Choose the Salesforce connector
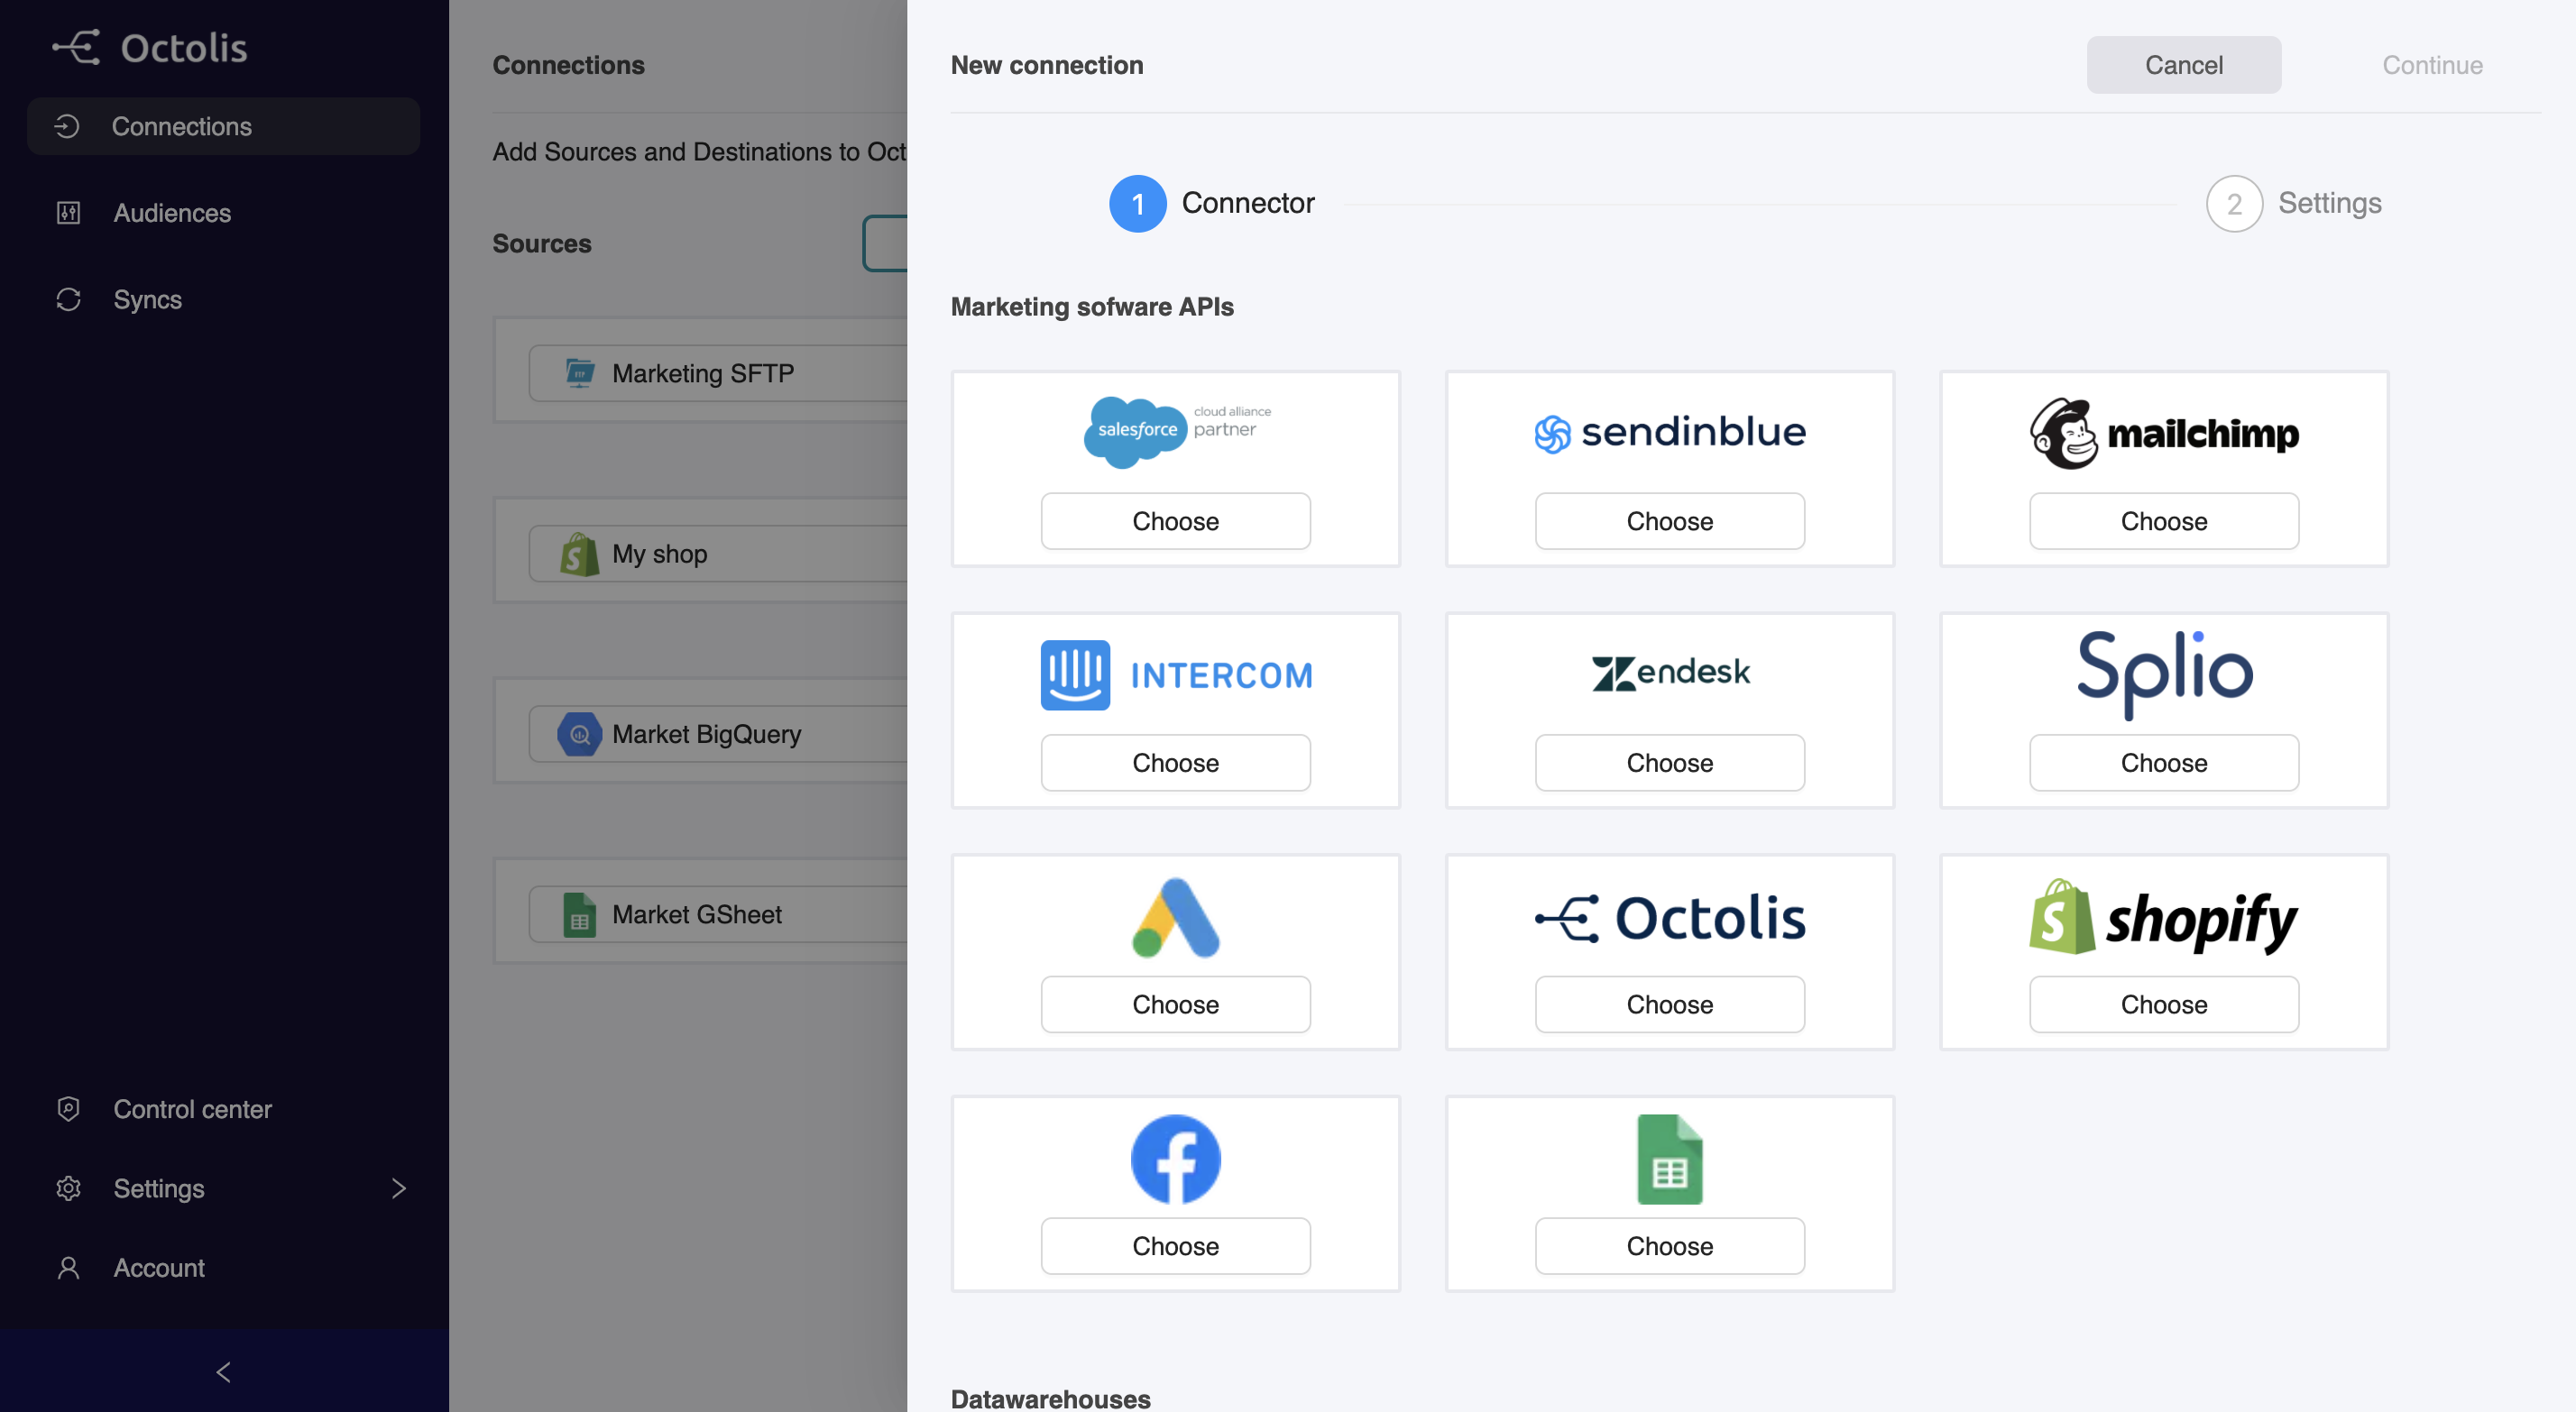Screen dimensions: 2576x1412 1176,521
